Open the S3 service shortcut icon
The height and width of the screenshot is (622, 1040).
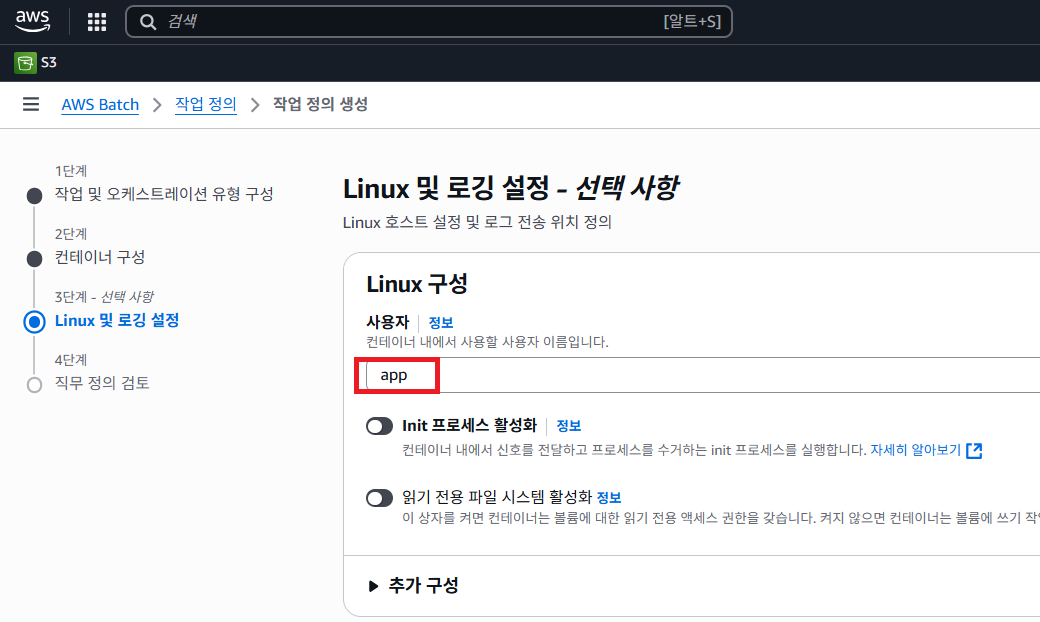click(x=25, y=63)
